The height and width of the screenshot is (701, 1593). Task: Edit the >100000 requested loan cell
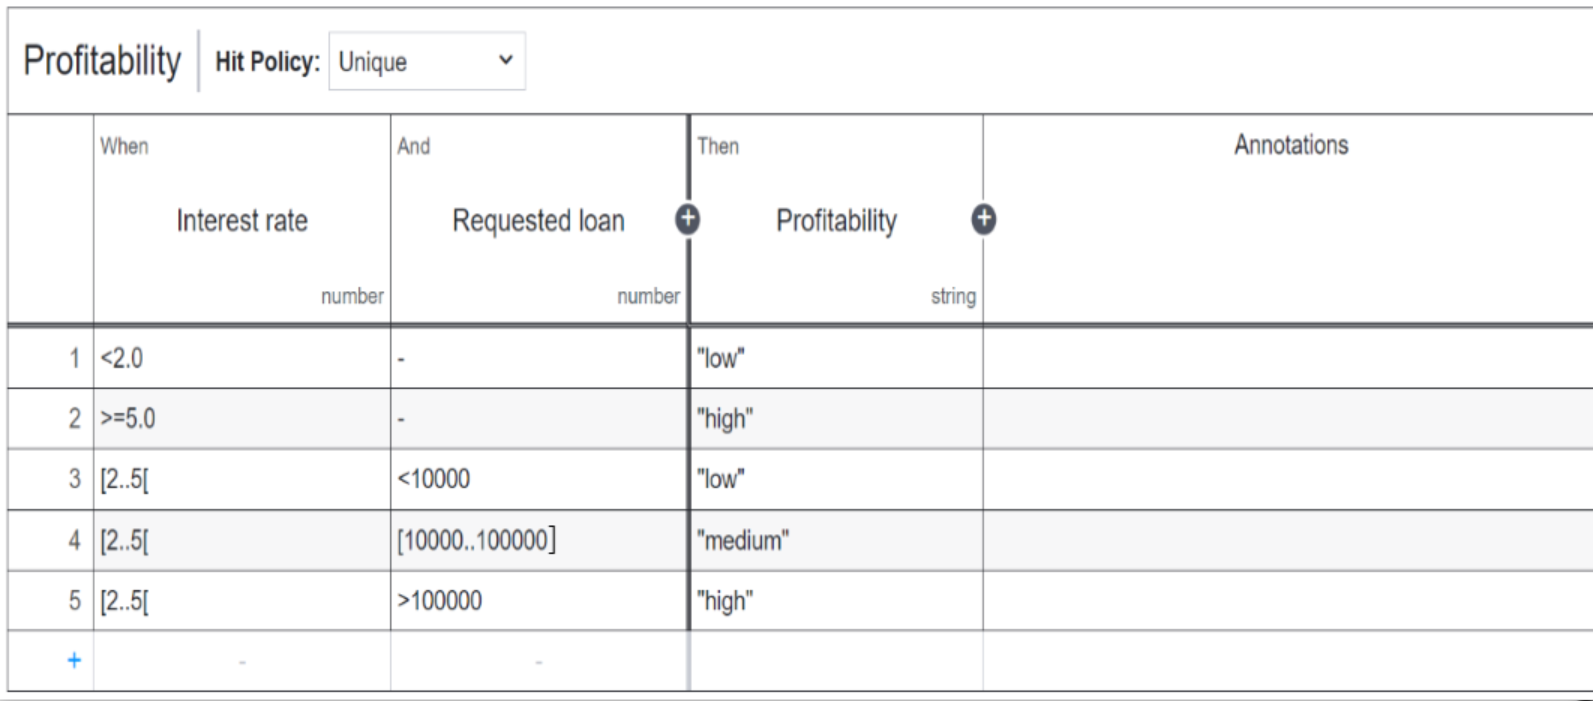tap(538, 601)
